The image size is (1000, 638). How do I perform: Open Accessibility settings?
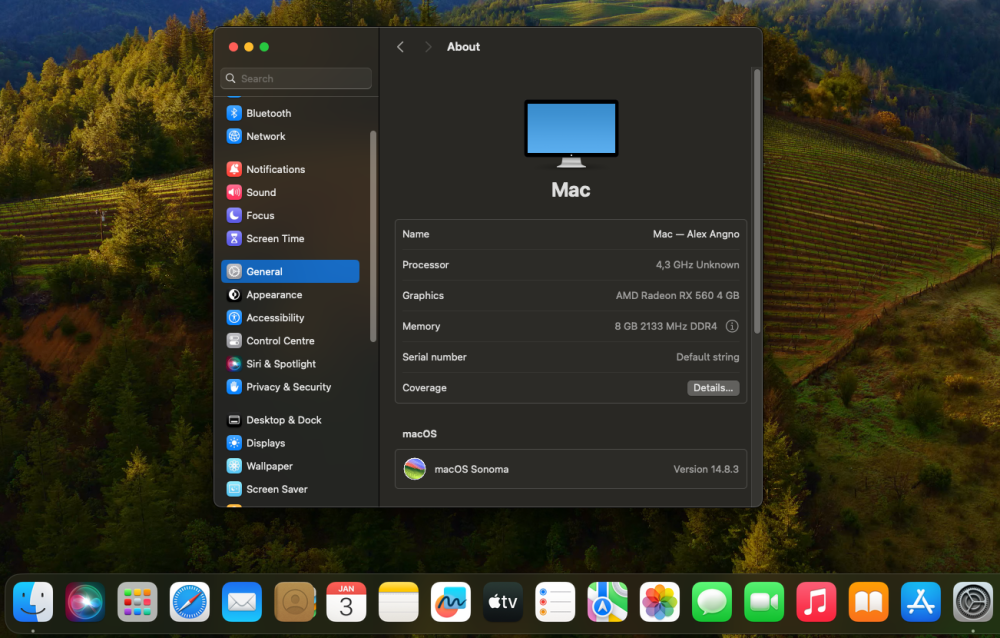(290, 317)
